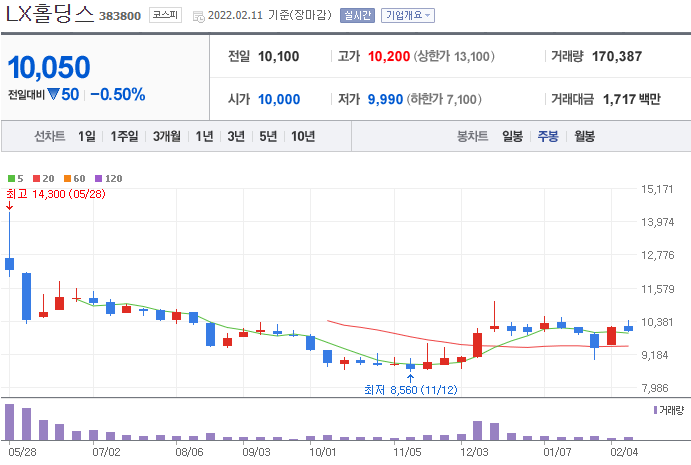Click the 9,184 price axis label
This screenshot has height=465, width=691.
(x=655, y=355)
